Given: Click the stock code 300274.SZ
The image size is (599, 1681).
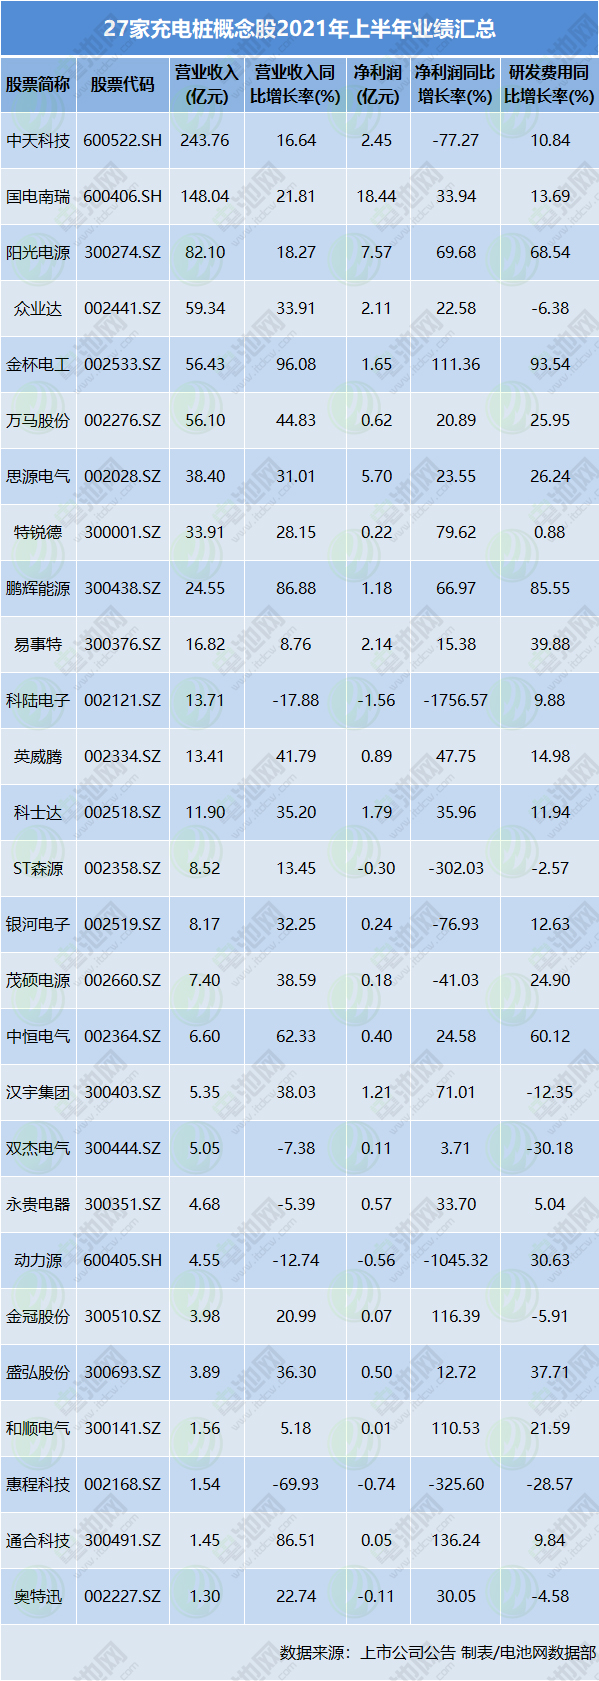Looking at the screenshot, I should pyautogui.click(x=122, y=252).
